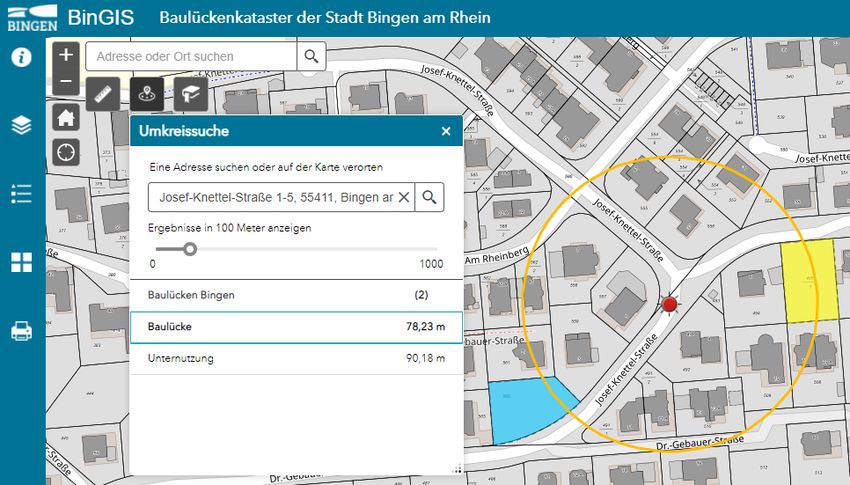Click the 'Adresse oder Ort suchen' field
The height and width of the screenshot is (485, 850).
pyautogui.click(x=191, y=56)
